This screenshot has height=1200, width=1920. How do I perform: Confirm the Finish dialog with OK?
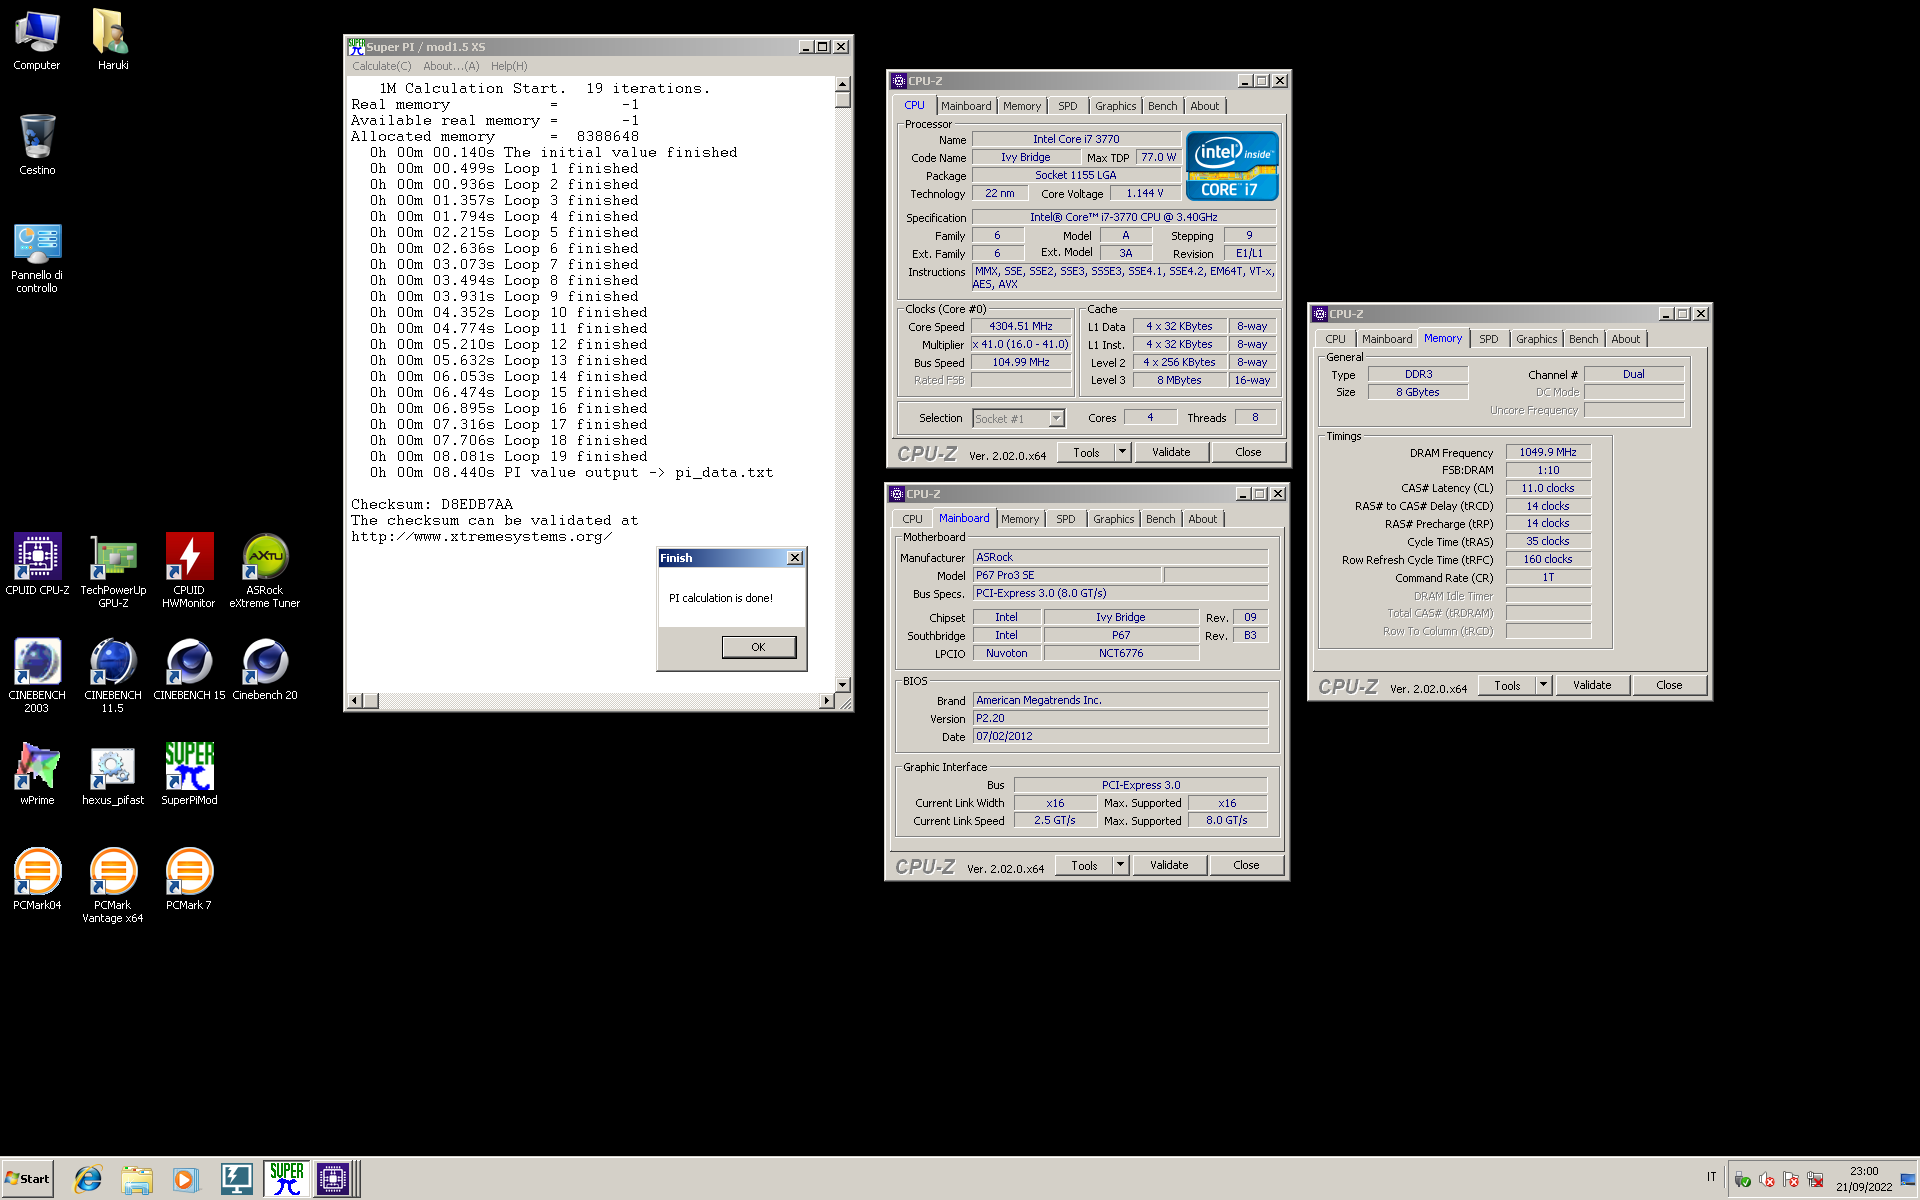tap(759, 647)
